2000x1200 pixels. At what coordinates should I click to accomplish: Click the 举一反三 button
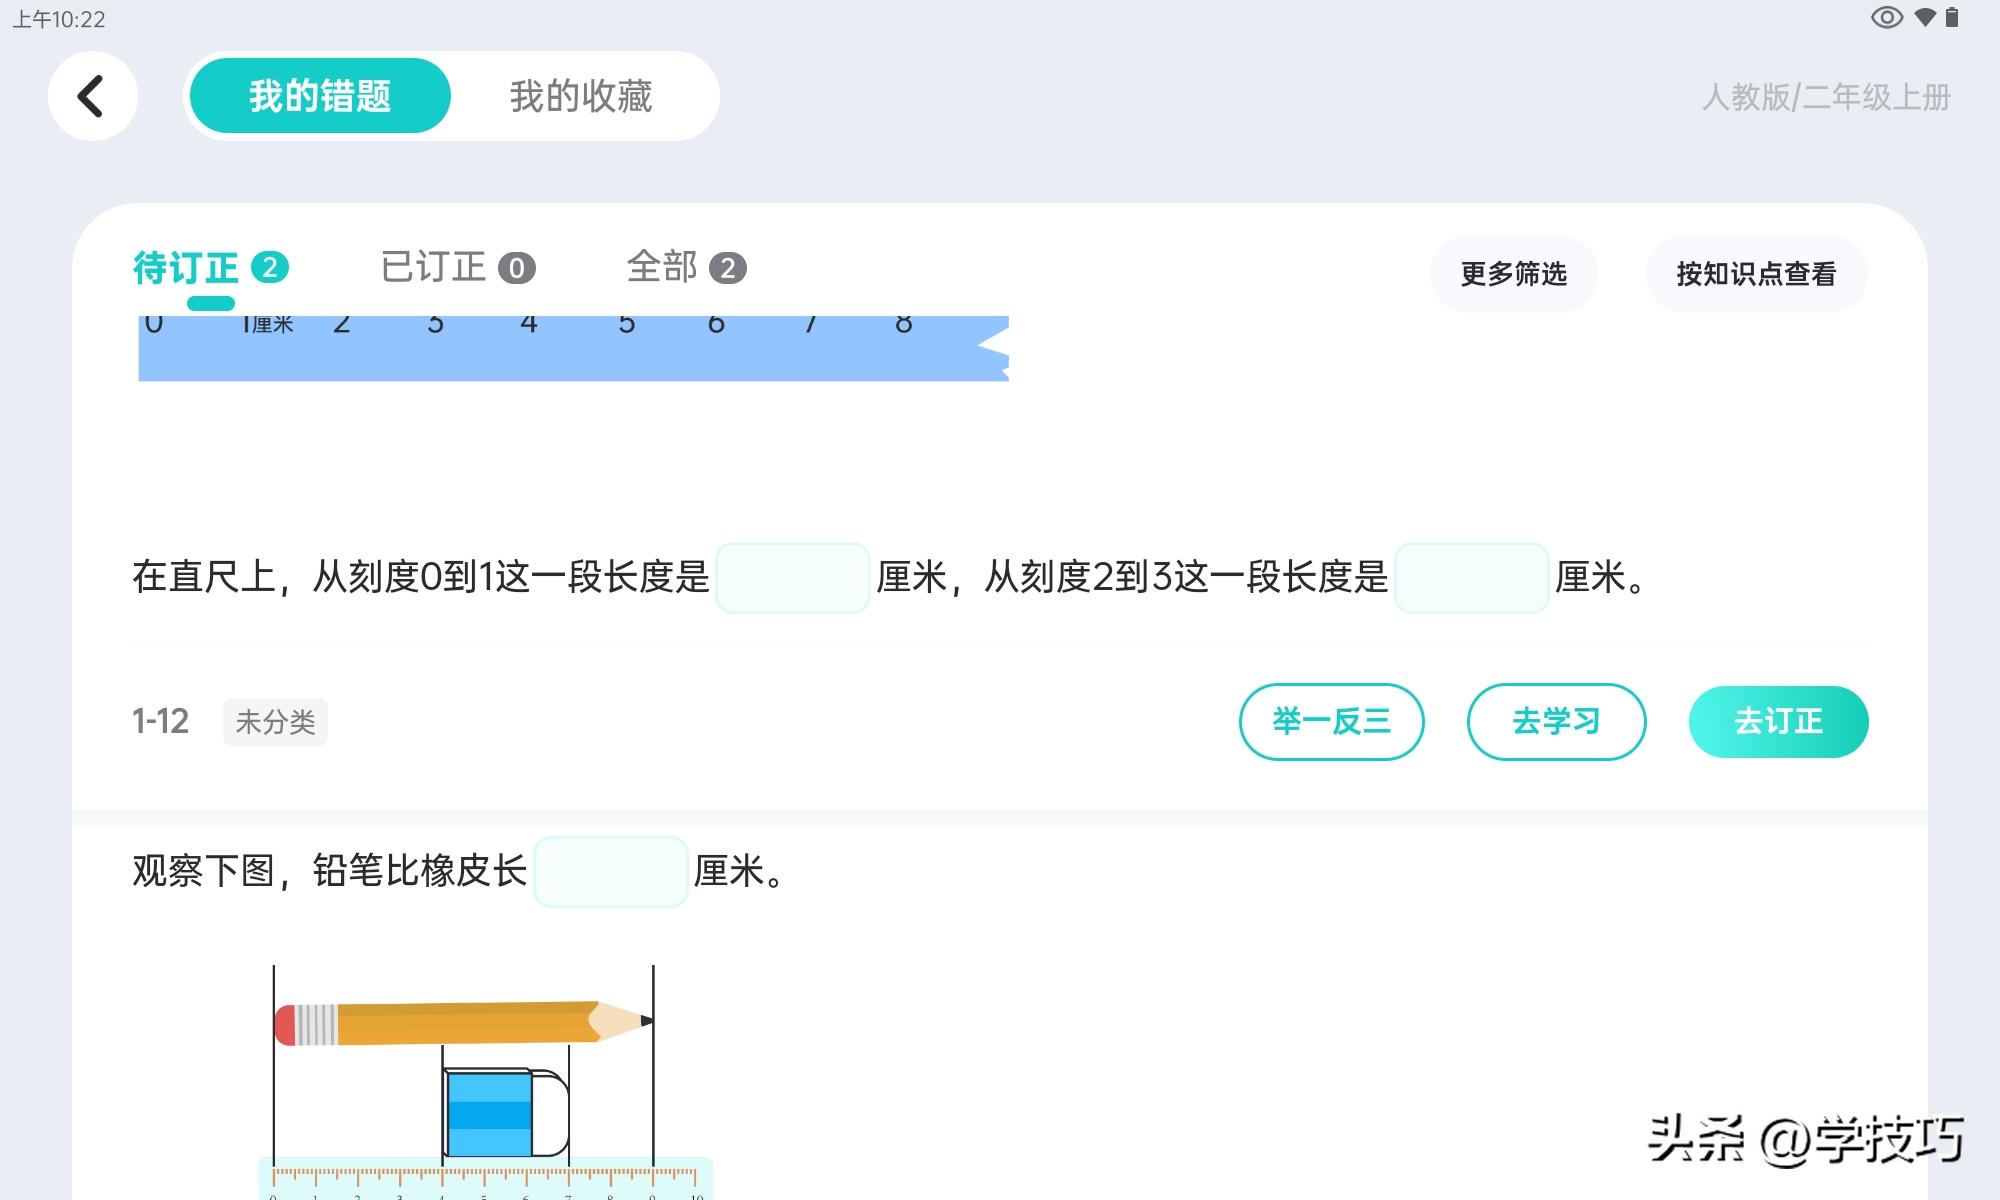click(x=1332, y=721)
